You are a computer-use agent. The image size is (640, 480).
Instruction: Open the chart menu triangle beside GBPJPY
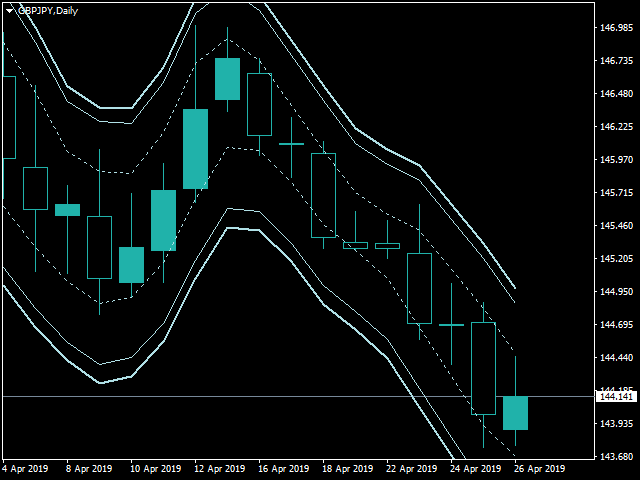coord(9,11)
